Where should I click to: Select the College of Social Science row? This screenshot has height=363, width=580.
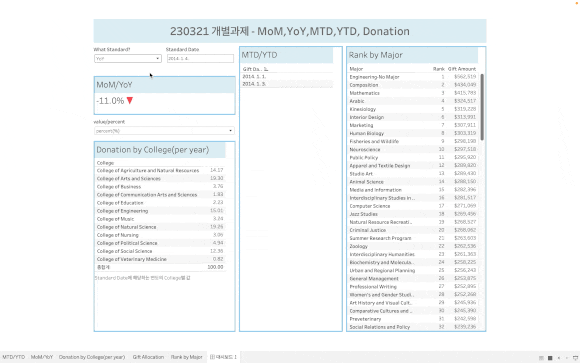pos(160,251)
